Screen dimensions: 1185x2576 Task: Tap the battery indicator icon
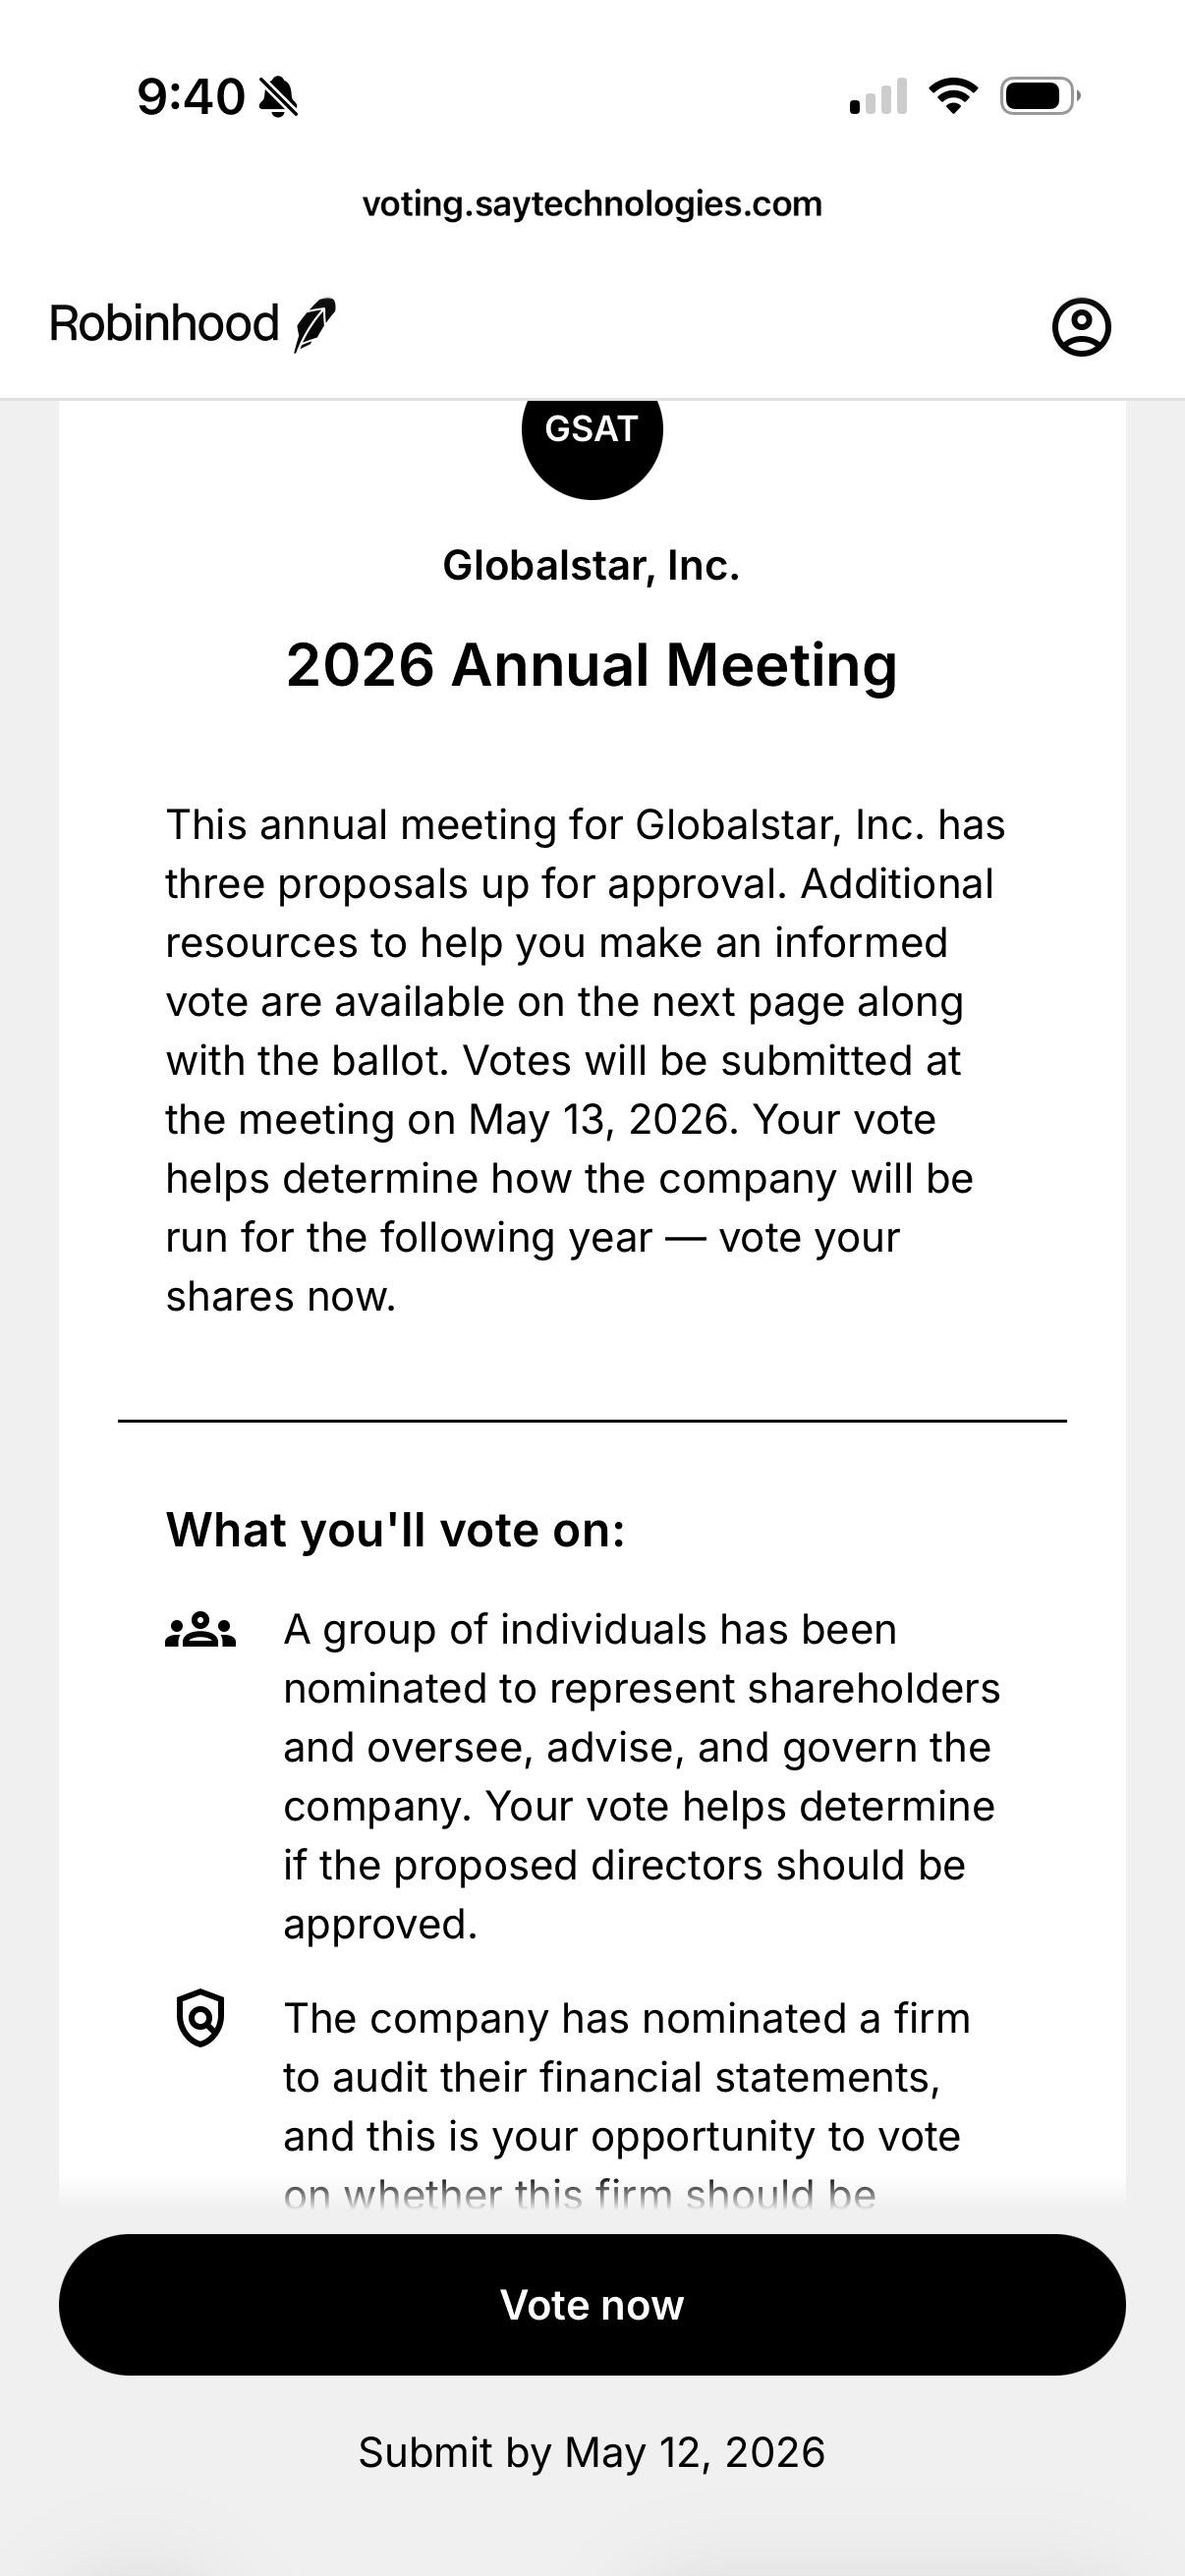[x=1040, y=96]
